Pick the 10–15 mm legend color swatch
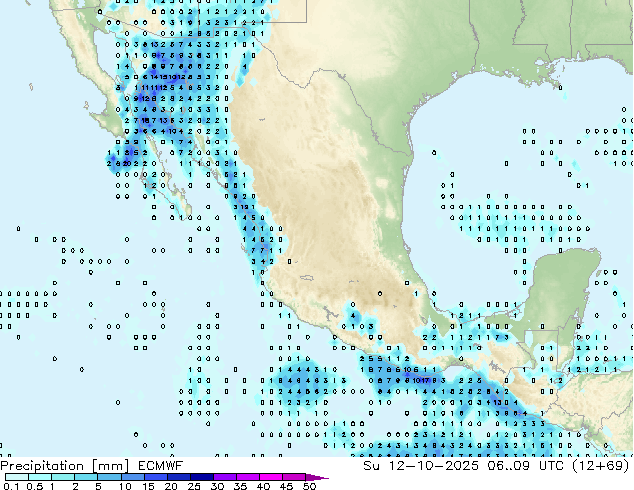 [x=133, y=477]
